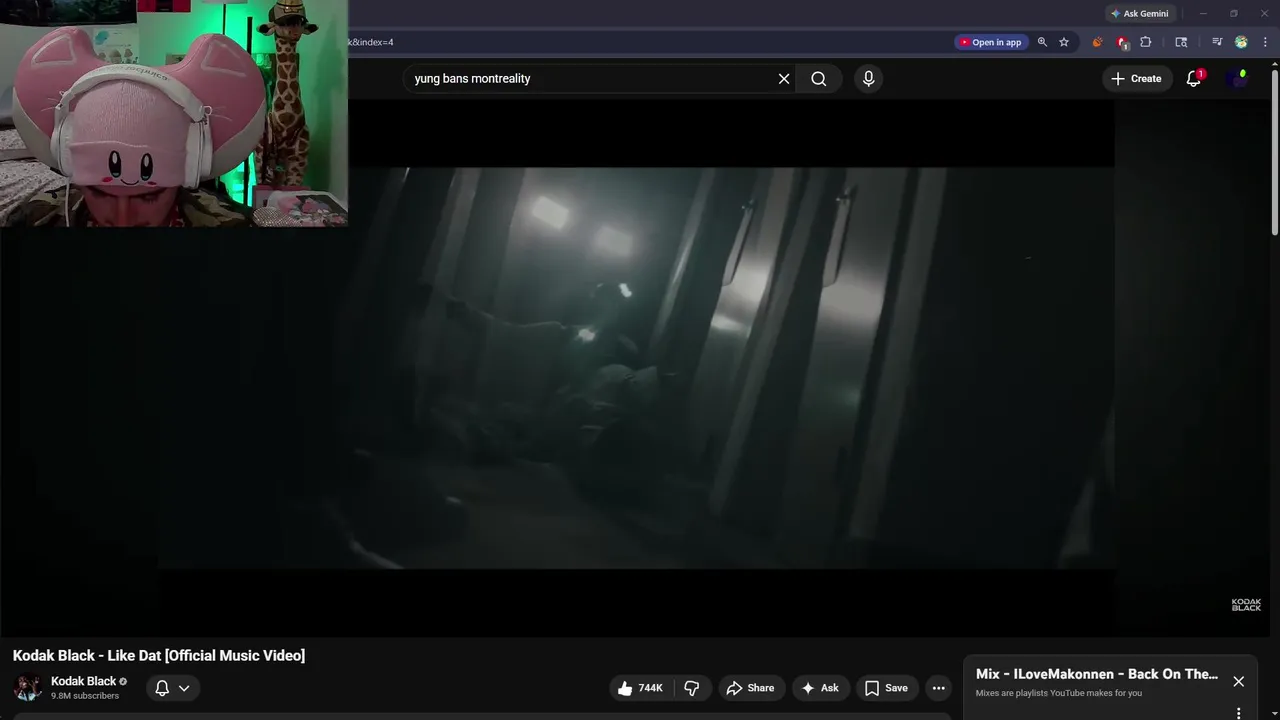
Task: Open the Kodak Black channel avatar
Action: [x=28, y=688]
